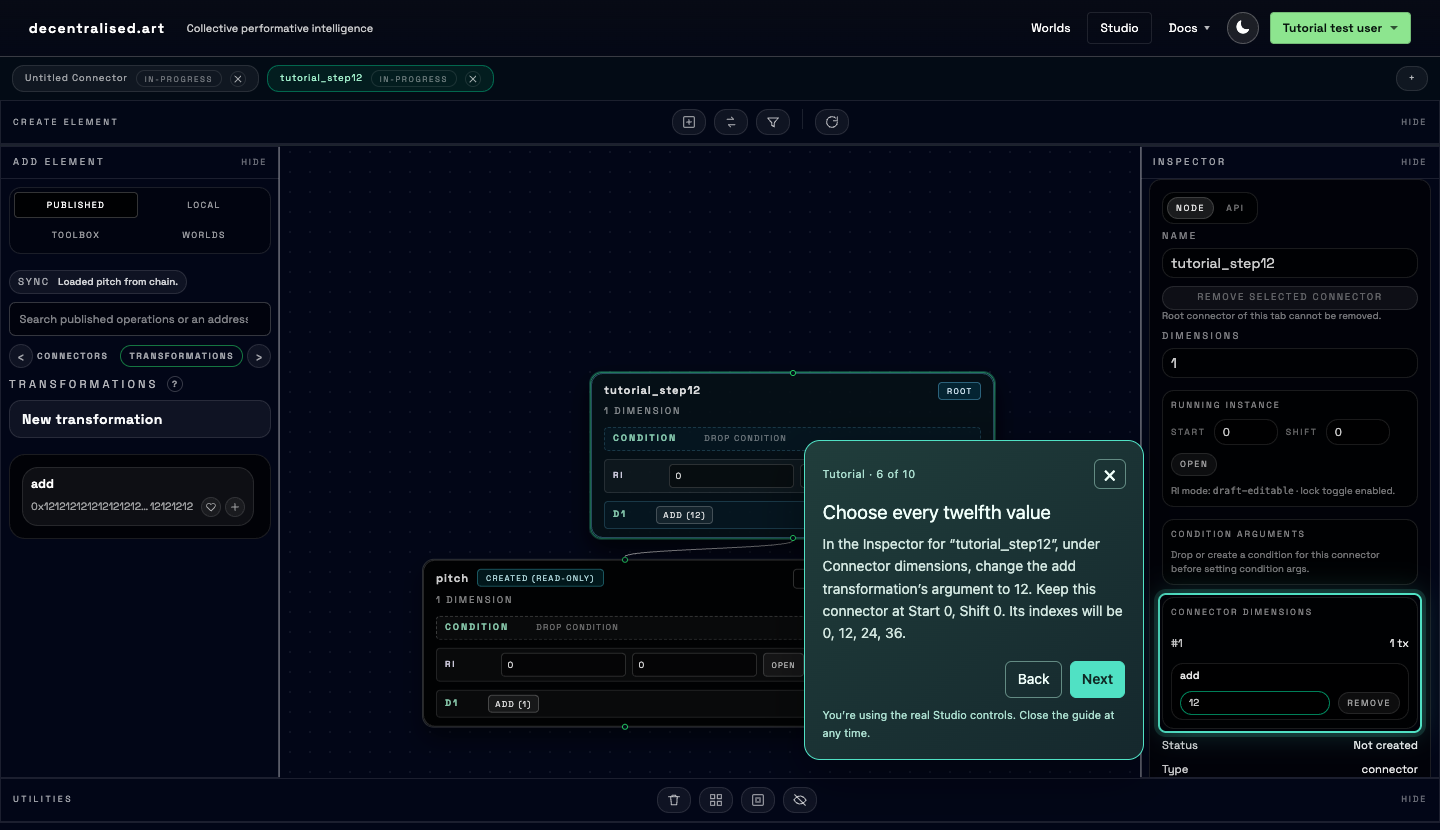Click the Inspector Name field tutorial_step12

coord(1290,263)
